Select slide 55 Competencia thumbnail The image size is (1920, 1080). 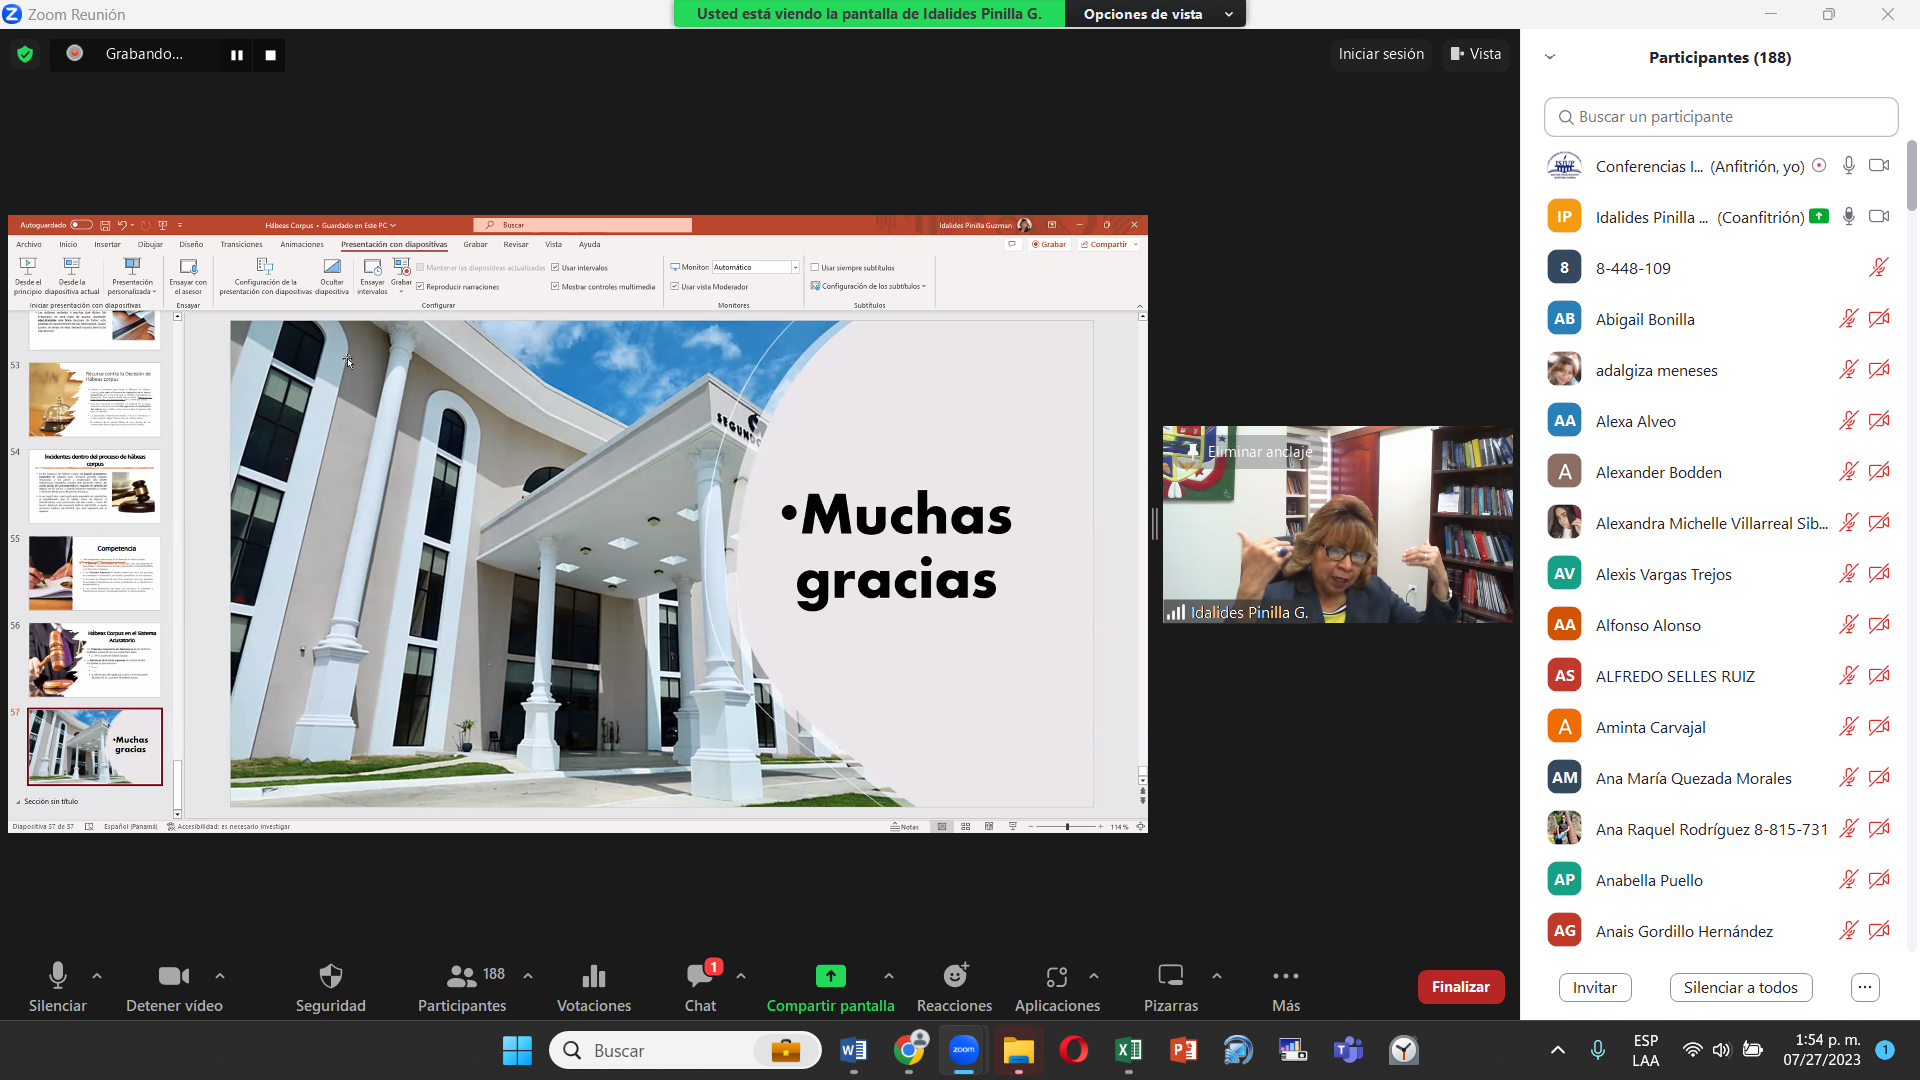95,573
